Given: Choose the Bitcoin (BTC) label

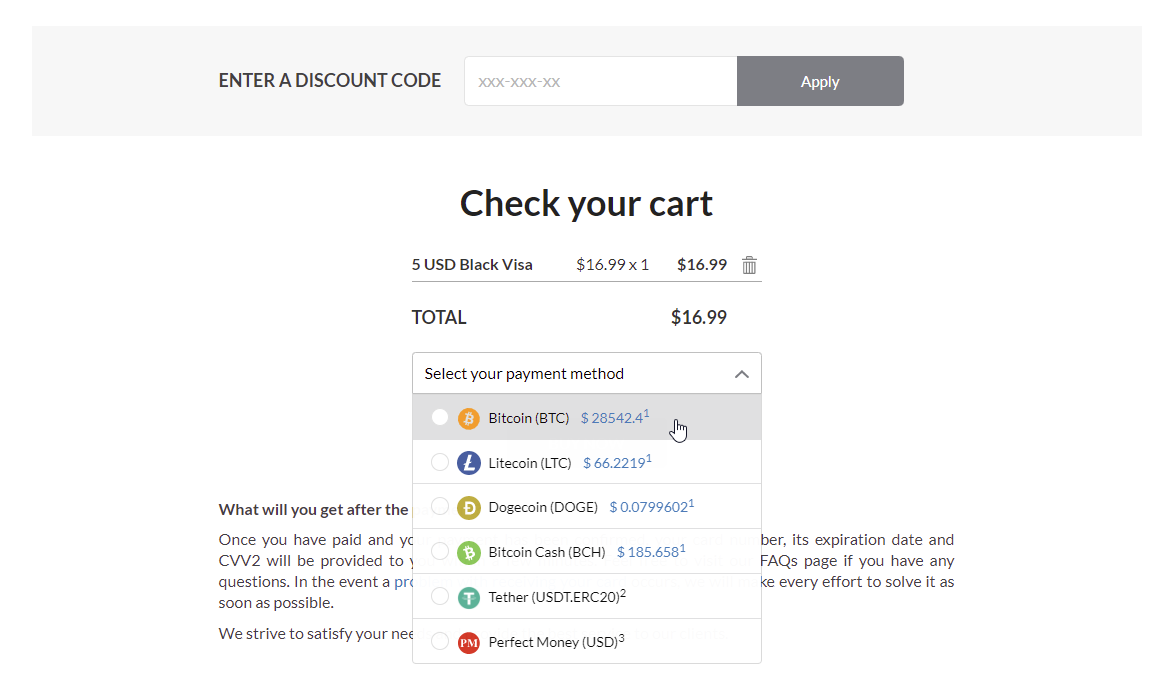Looking at the screenshot, I should [x=528, y=418].
